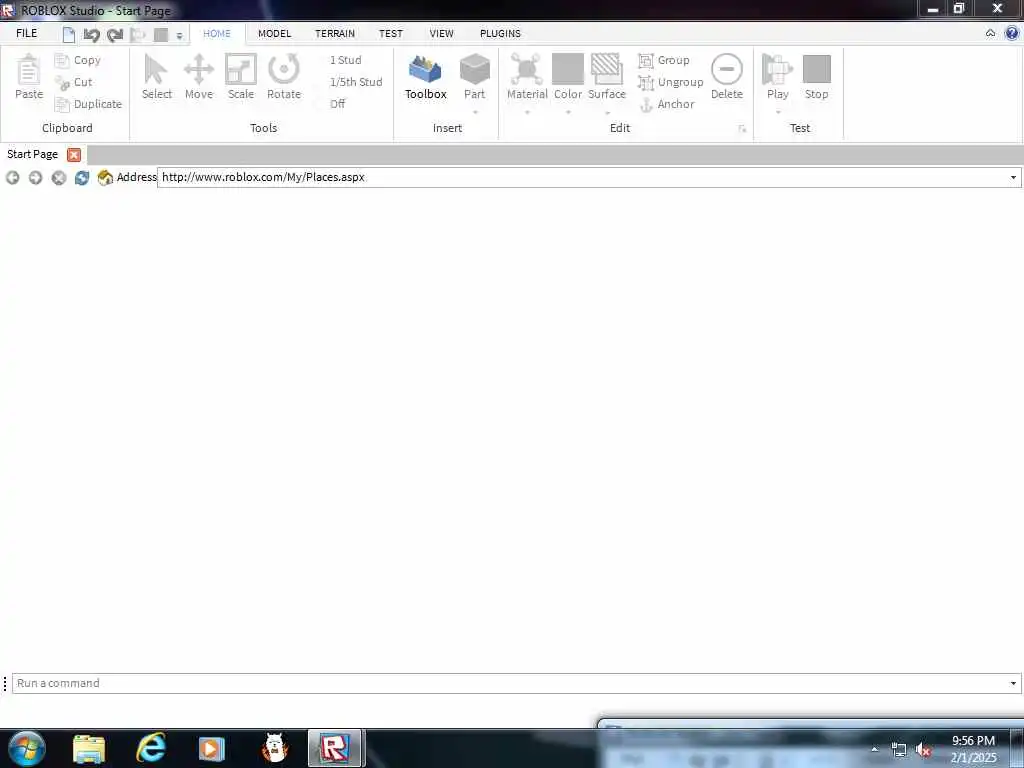The height and width of the screenshot is (768, 1024).
Task: Switch to the VIEW ribbon tab
Action: (x=441, y=33)
